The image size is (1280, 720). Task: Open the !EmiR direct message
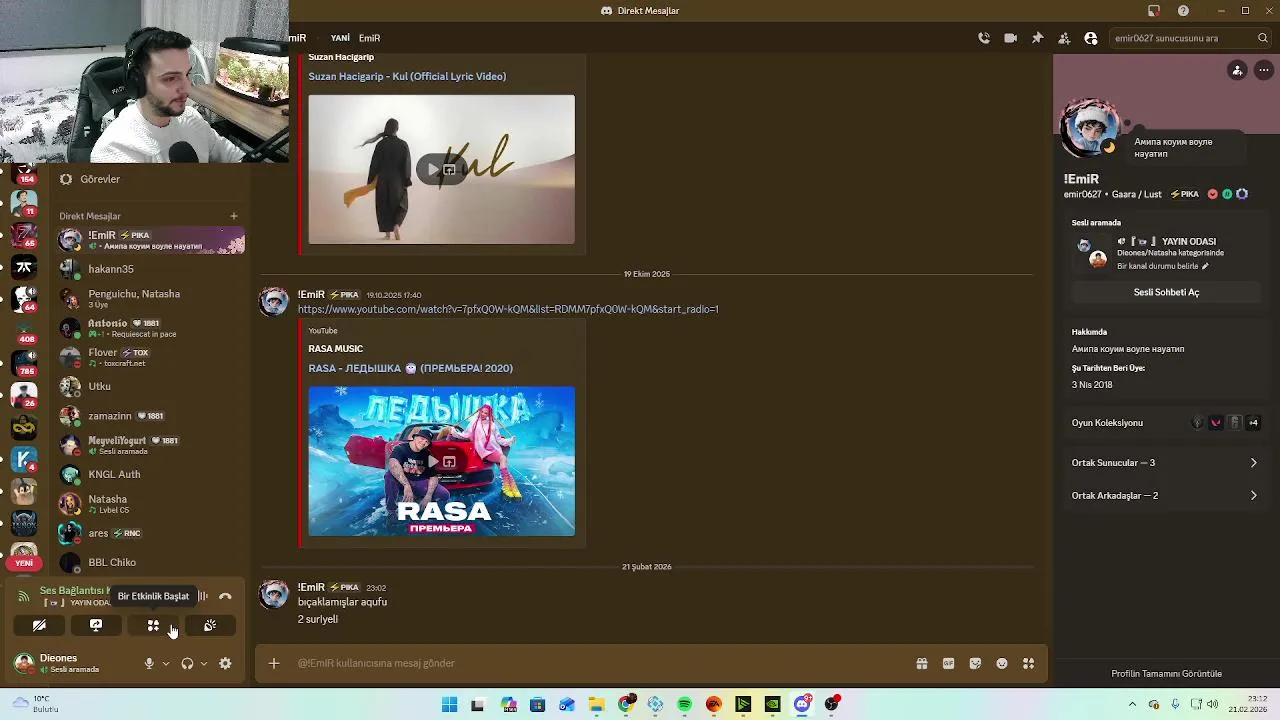coord(150,240)
